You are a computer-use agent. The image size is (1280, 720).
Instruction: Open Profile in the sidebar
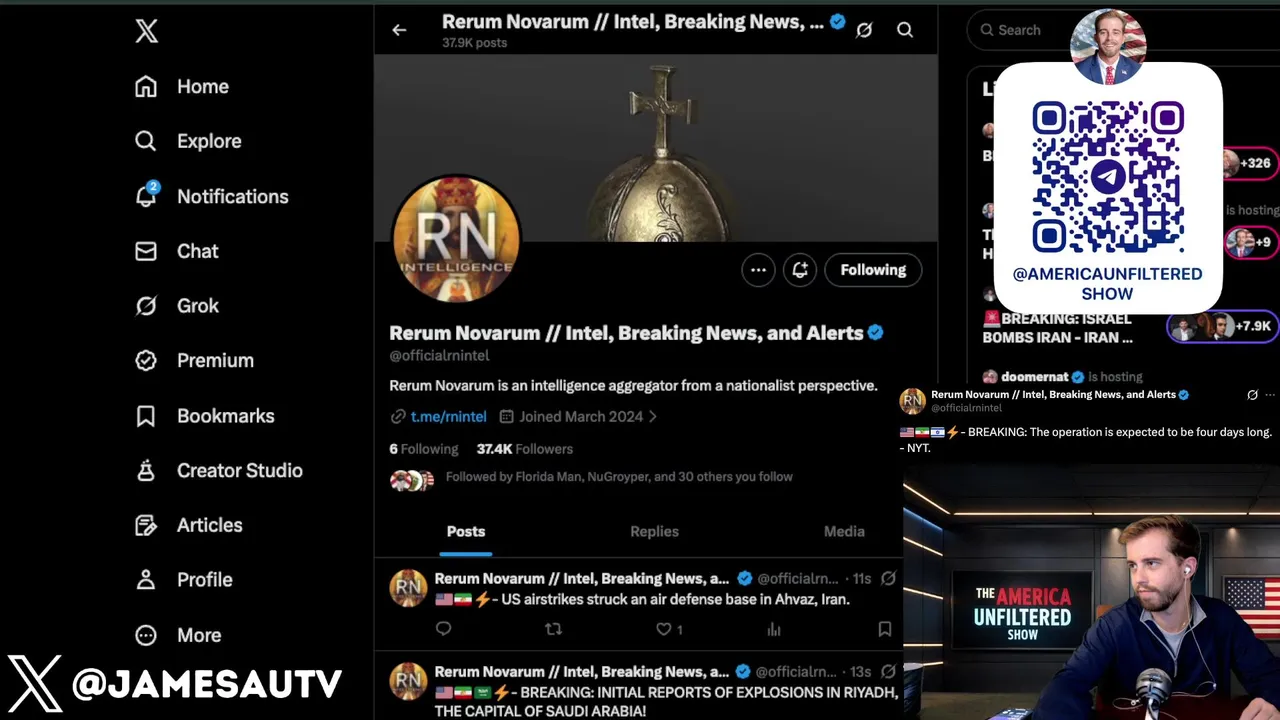(x=184, y=580)
